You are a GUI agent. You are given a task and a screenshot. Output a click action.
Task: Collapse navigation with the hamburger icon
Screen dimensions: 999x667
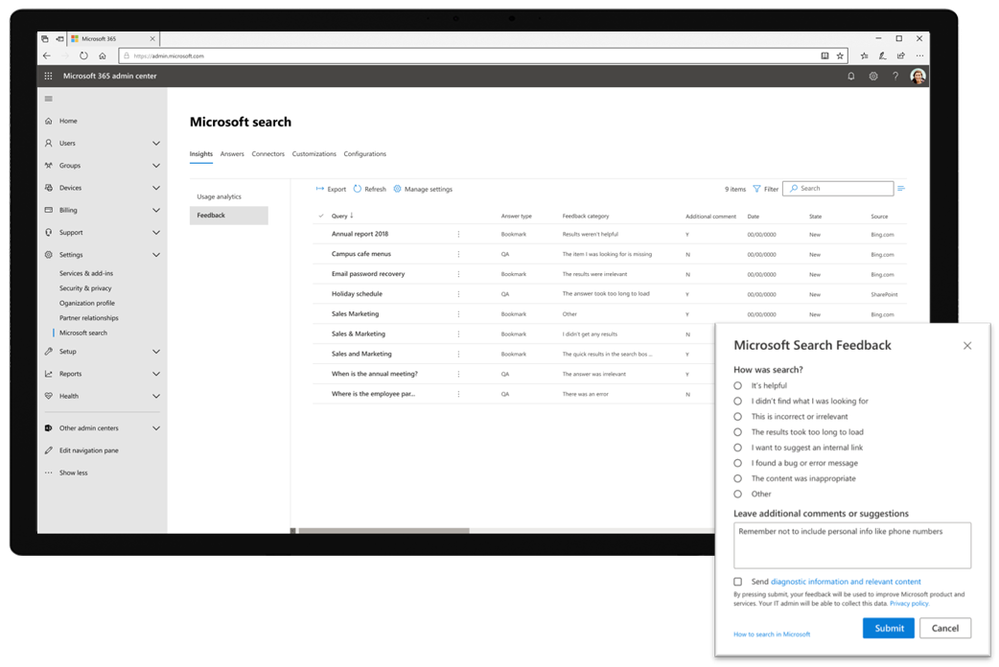48,99
